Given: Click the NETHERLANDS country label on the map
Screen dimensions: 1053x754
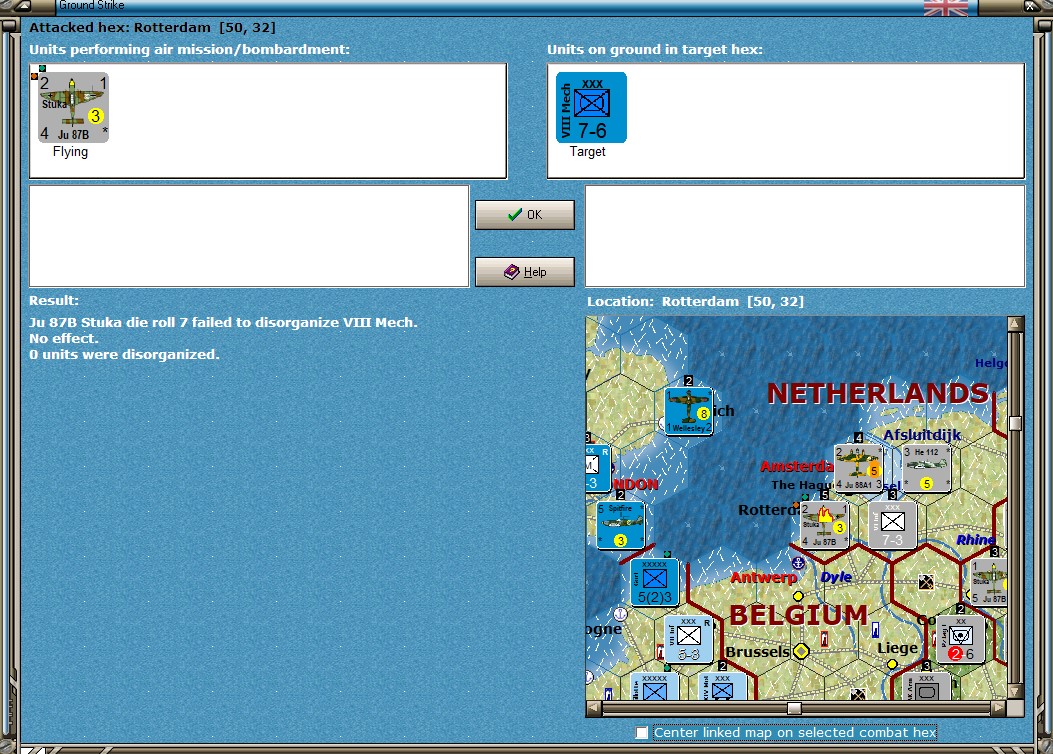Looking at the screenshot, I should click(x=878, y=393).
